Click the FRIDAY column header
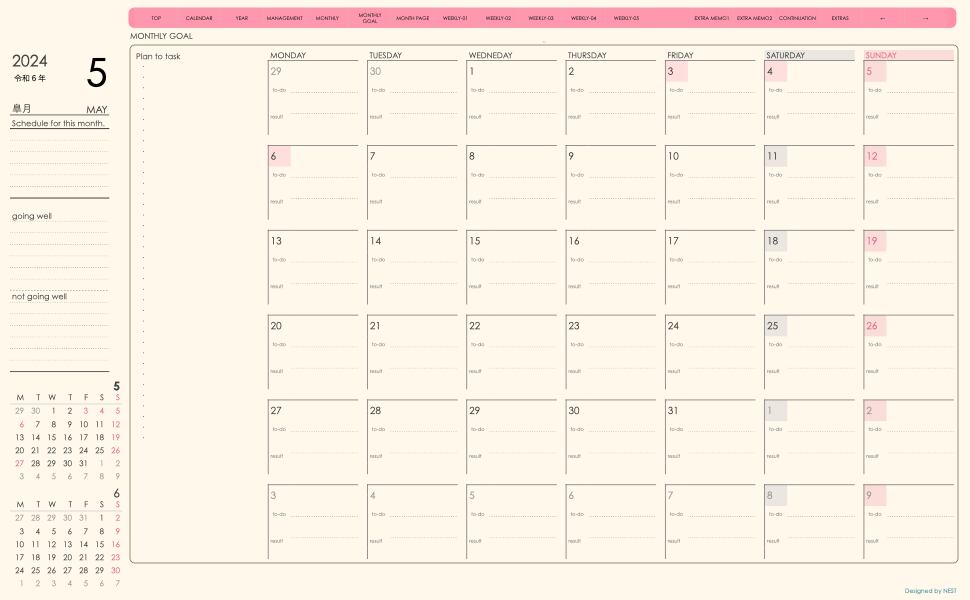Viewport: 970px width, 600px height. 680,55
